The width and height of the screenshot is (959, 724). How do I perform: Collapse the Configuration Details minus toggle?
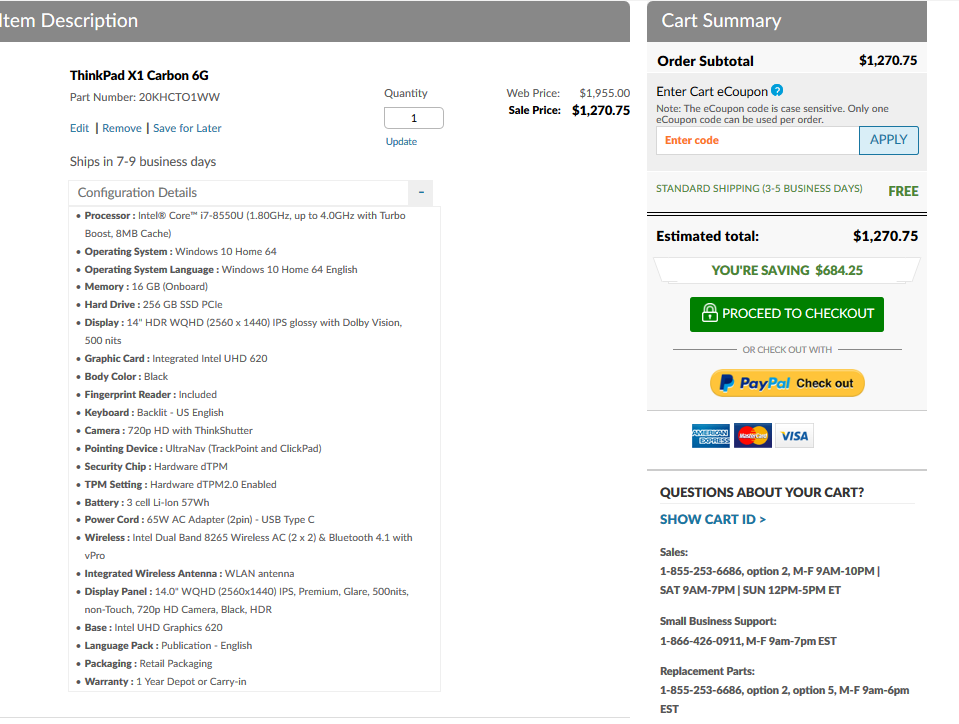[421, 193]
